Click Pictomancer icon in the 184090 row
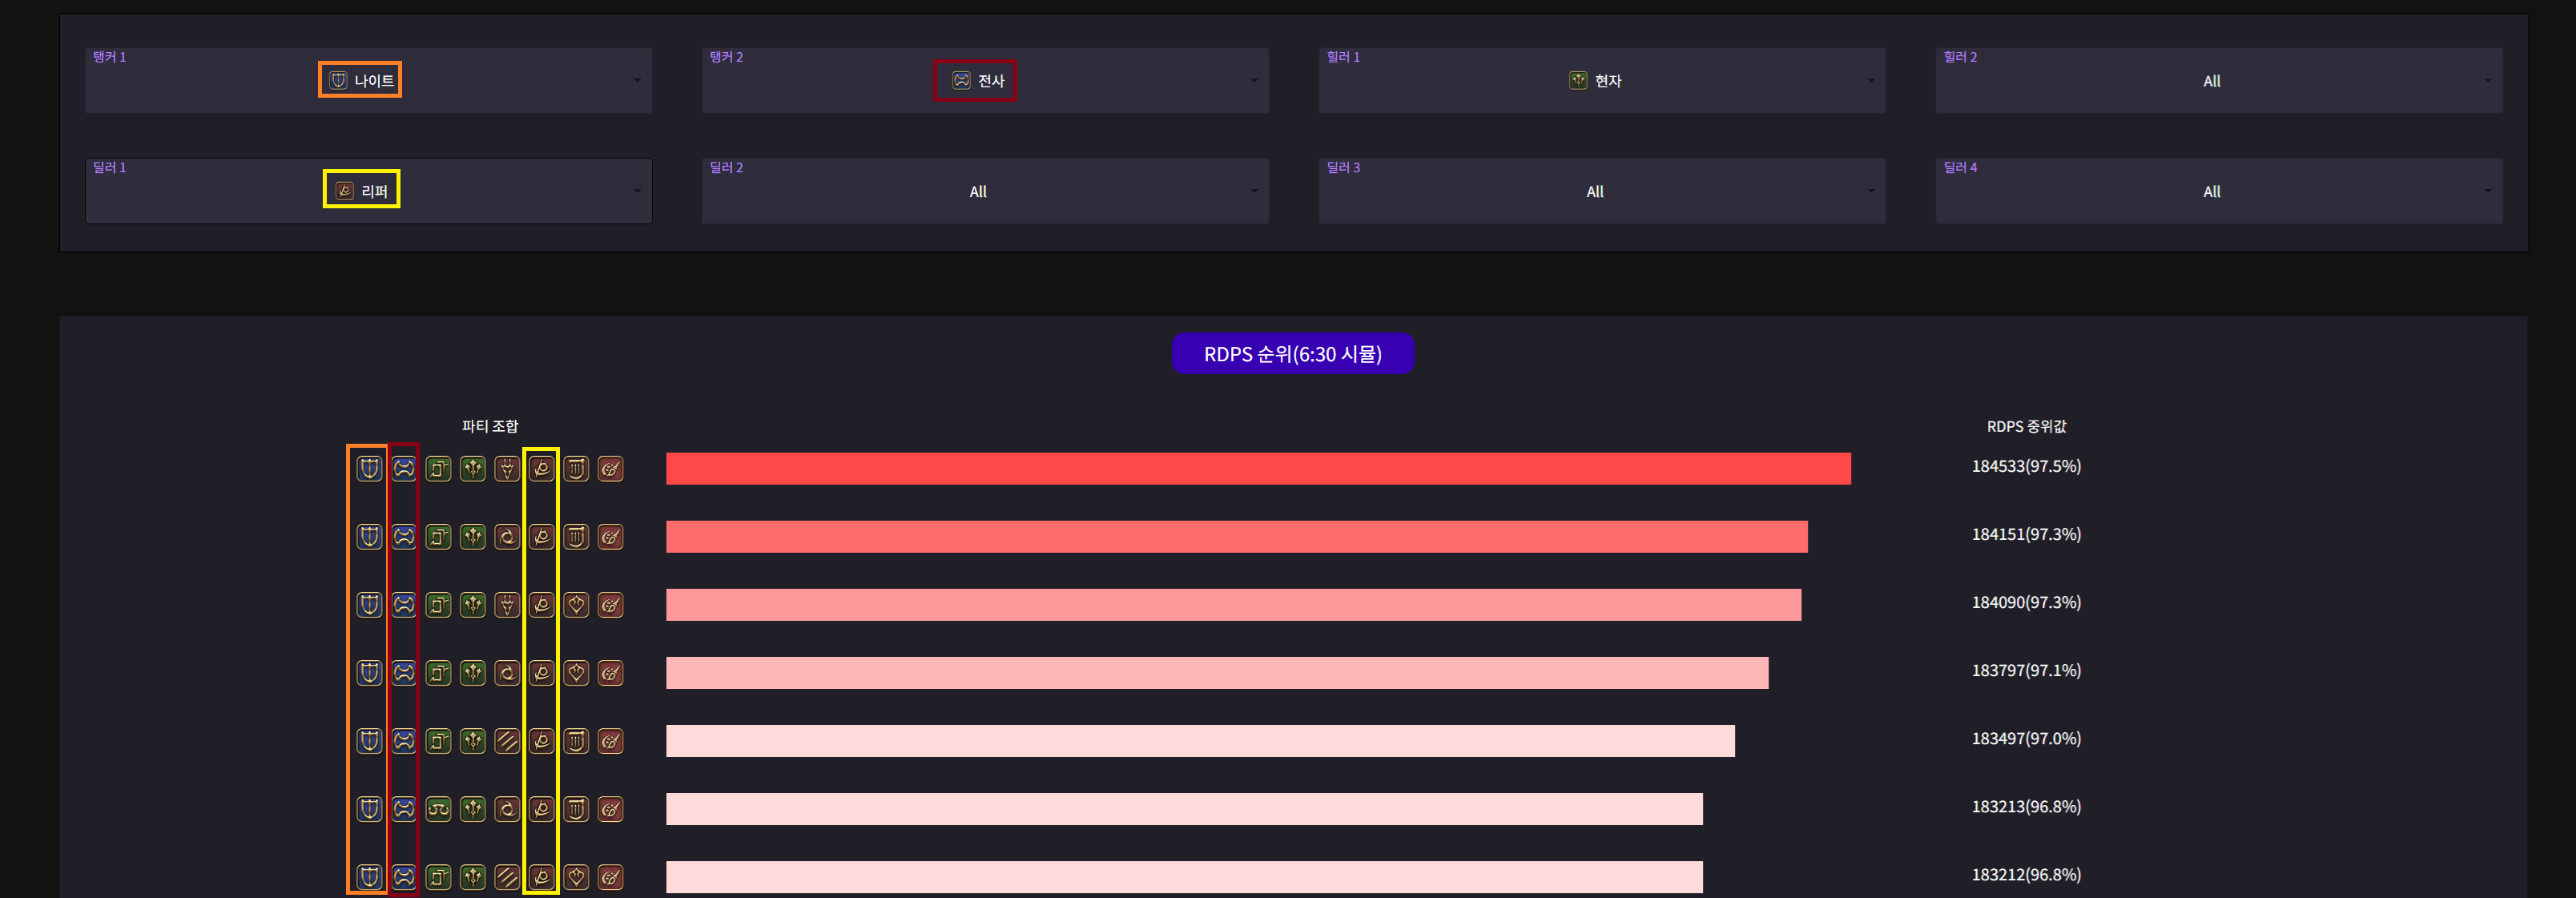Viewport: 2576px width, 898px height. (611, 604)
